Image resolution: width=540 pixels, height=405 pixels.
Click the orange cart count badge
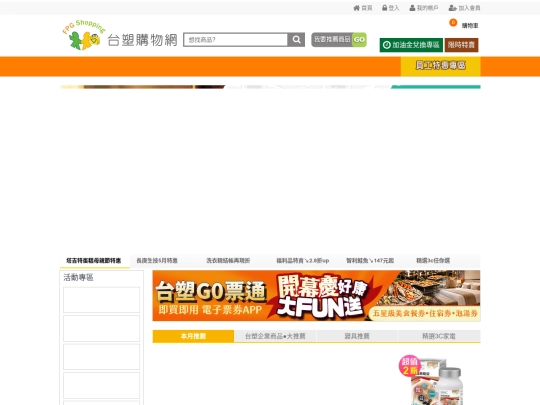coord(453,23)
